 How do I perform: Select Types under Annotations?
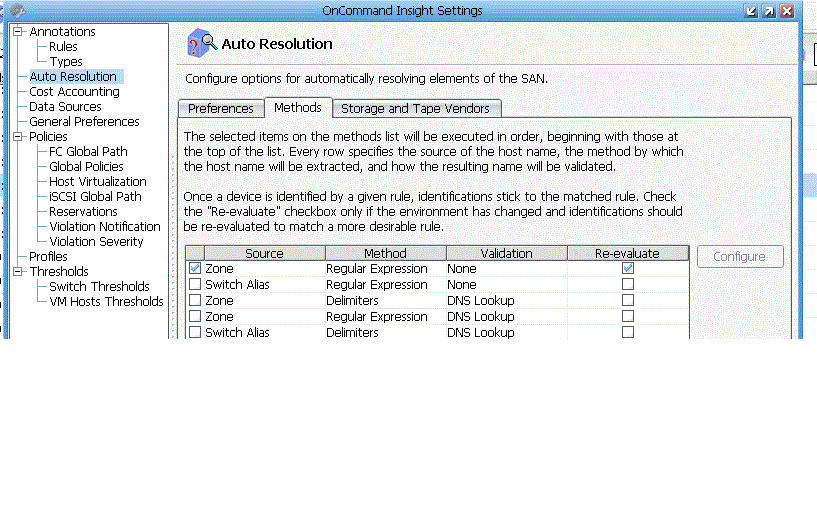tap(66, 61)
